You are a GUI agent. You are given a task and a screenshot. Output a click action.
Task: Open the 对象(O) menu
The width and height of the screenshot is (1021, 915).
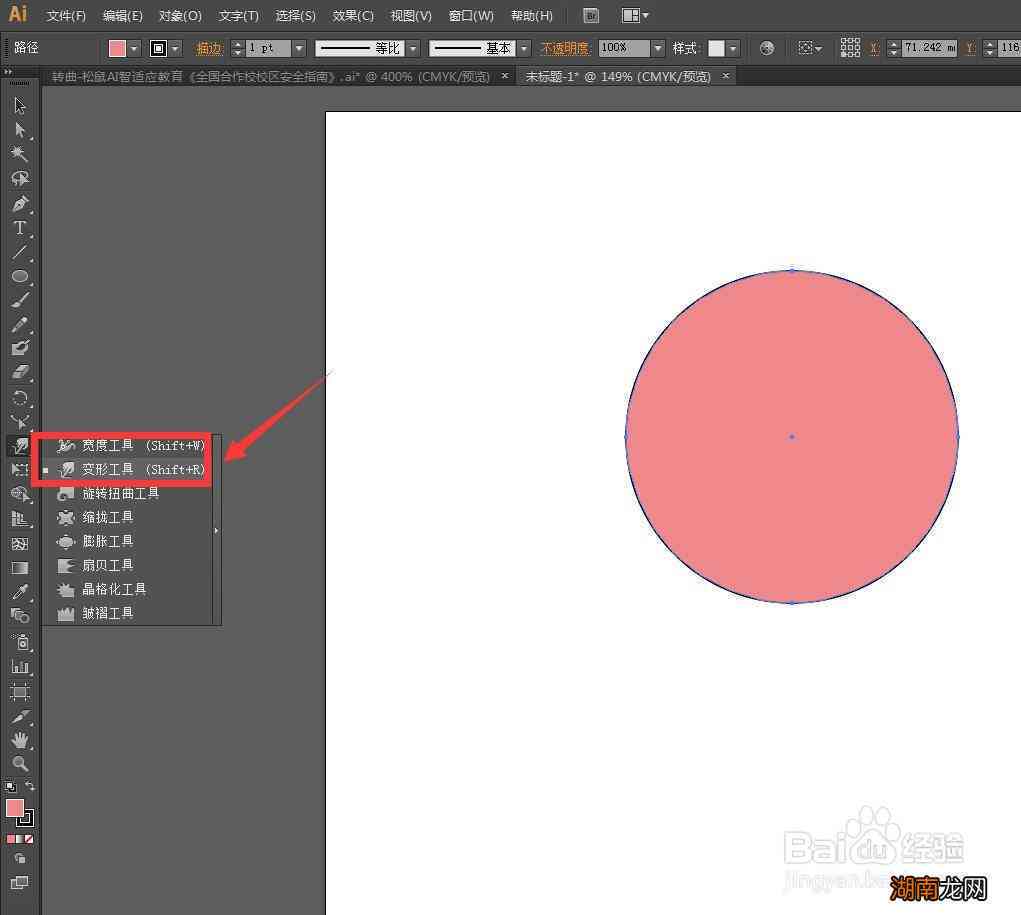click(x=180, y=16)
